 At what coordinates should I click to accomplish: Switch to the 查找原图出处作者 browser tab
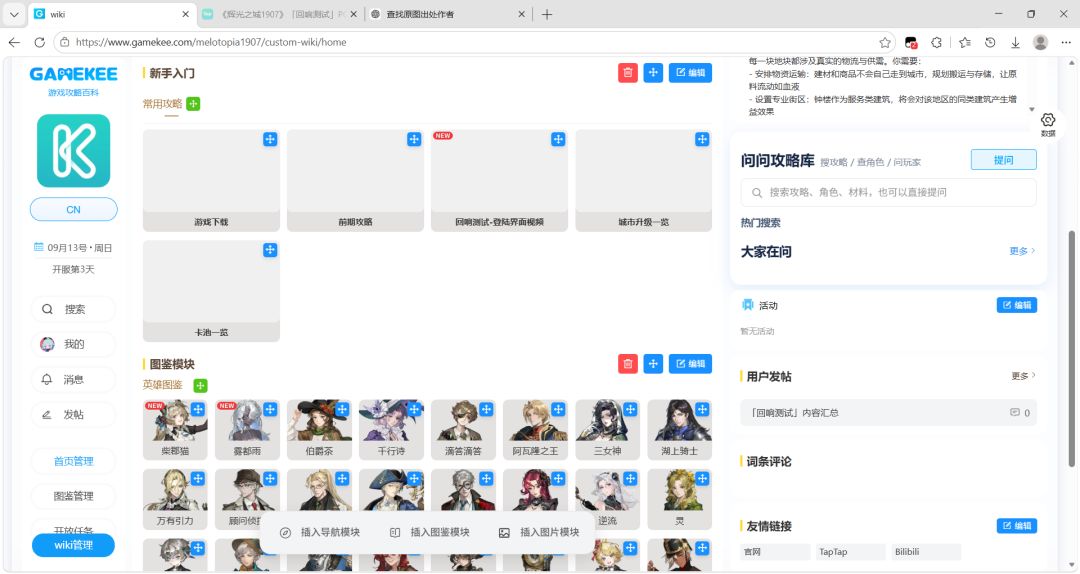[x=448, y=14]
